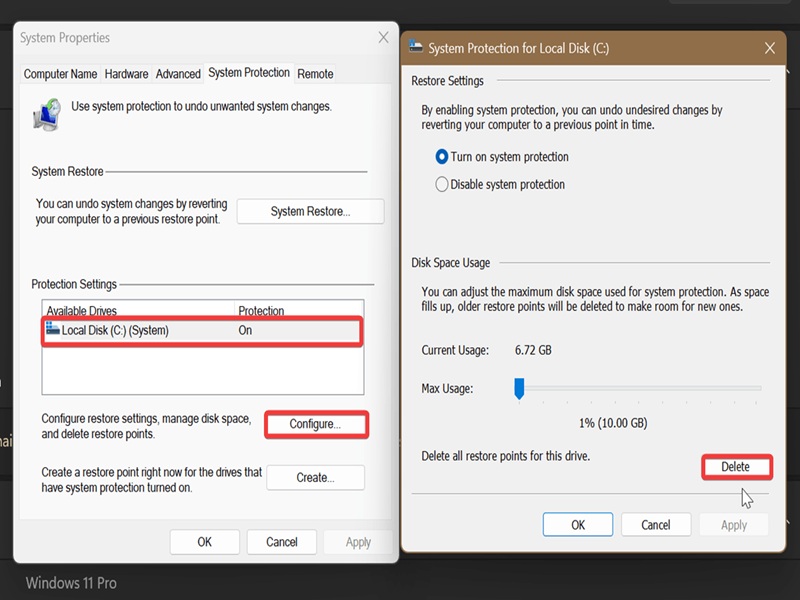Viewport: 800px width, 600px height.
Task: Click the disk icon in System Protection title bar
Action: coord(416,47)
